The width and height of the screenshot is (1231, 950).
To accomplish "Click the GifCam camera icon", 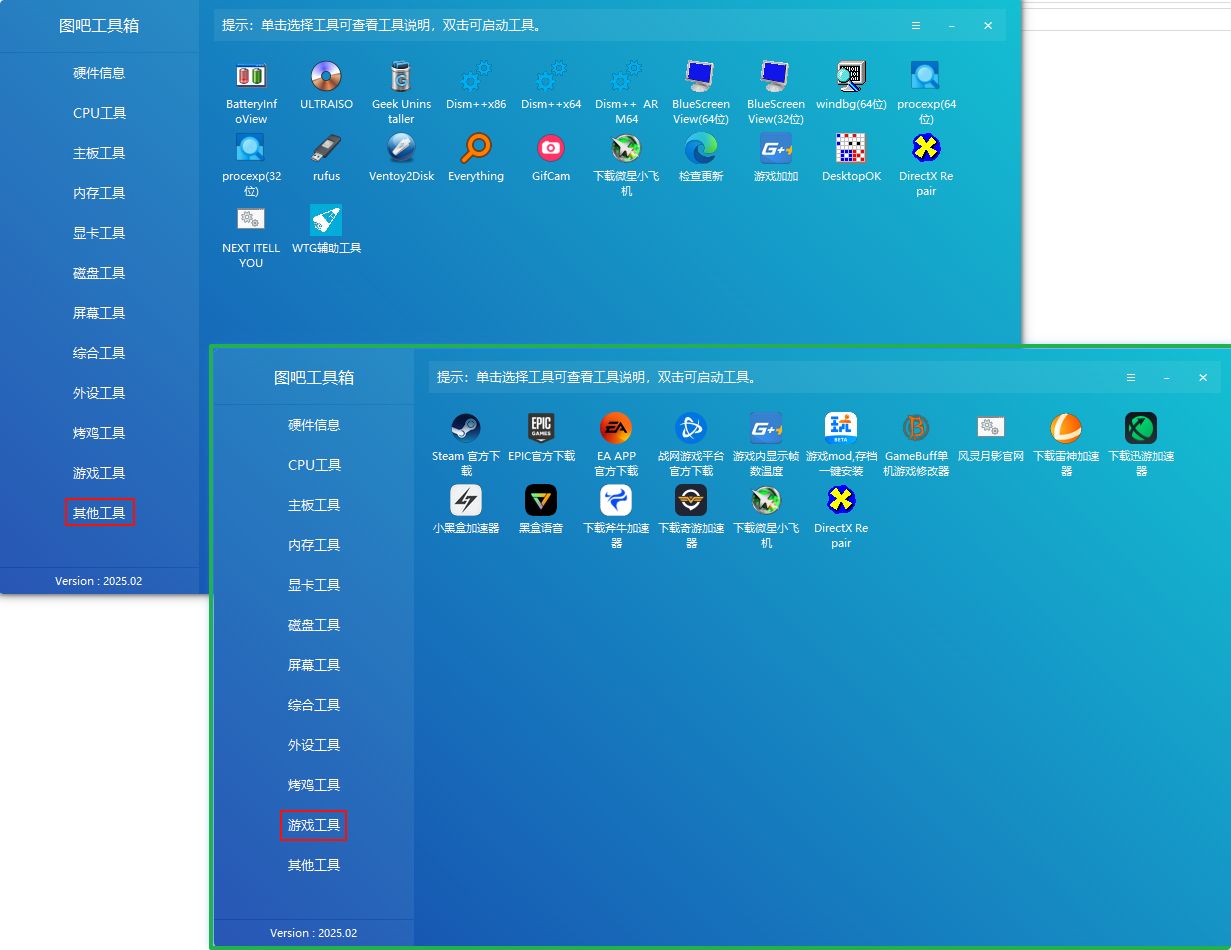I will pyautogui.click(x=551, y=148).
